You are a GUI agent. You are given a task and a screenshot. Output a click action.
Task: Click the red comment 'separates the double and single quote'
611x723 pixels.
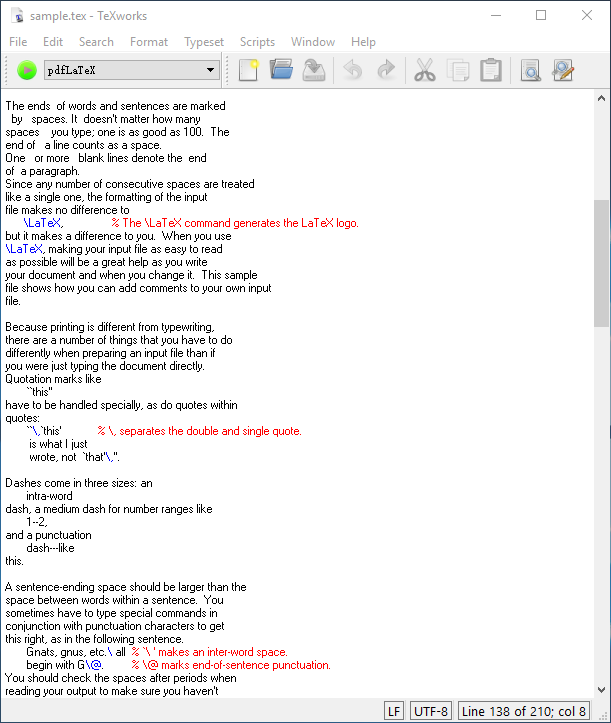pyautogui.click(x=199, y=431)
